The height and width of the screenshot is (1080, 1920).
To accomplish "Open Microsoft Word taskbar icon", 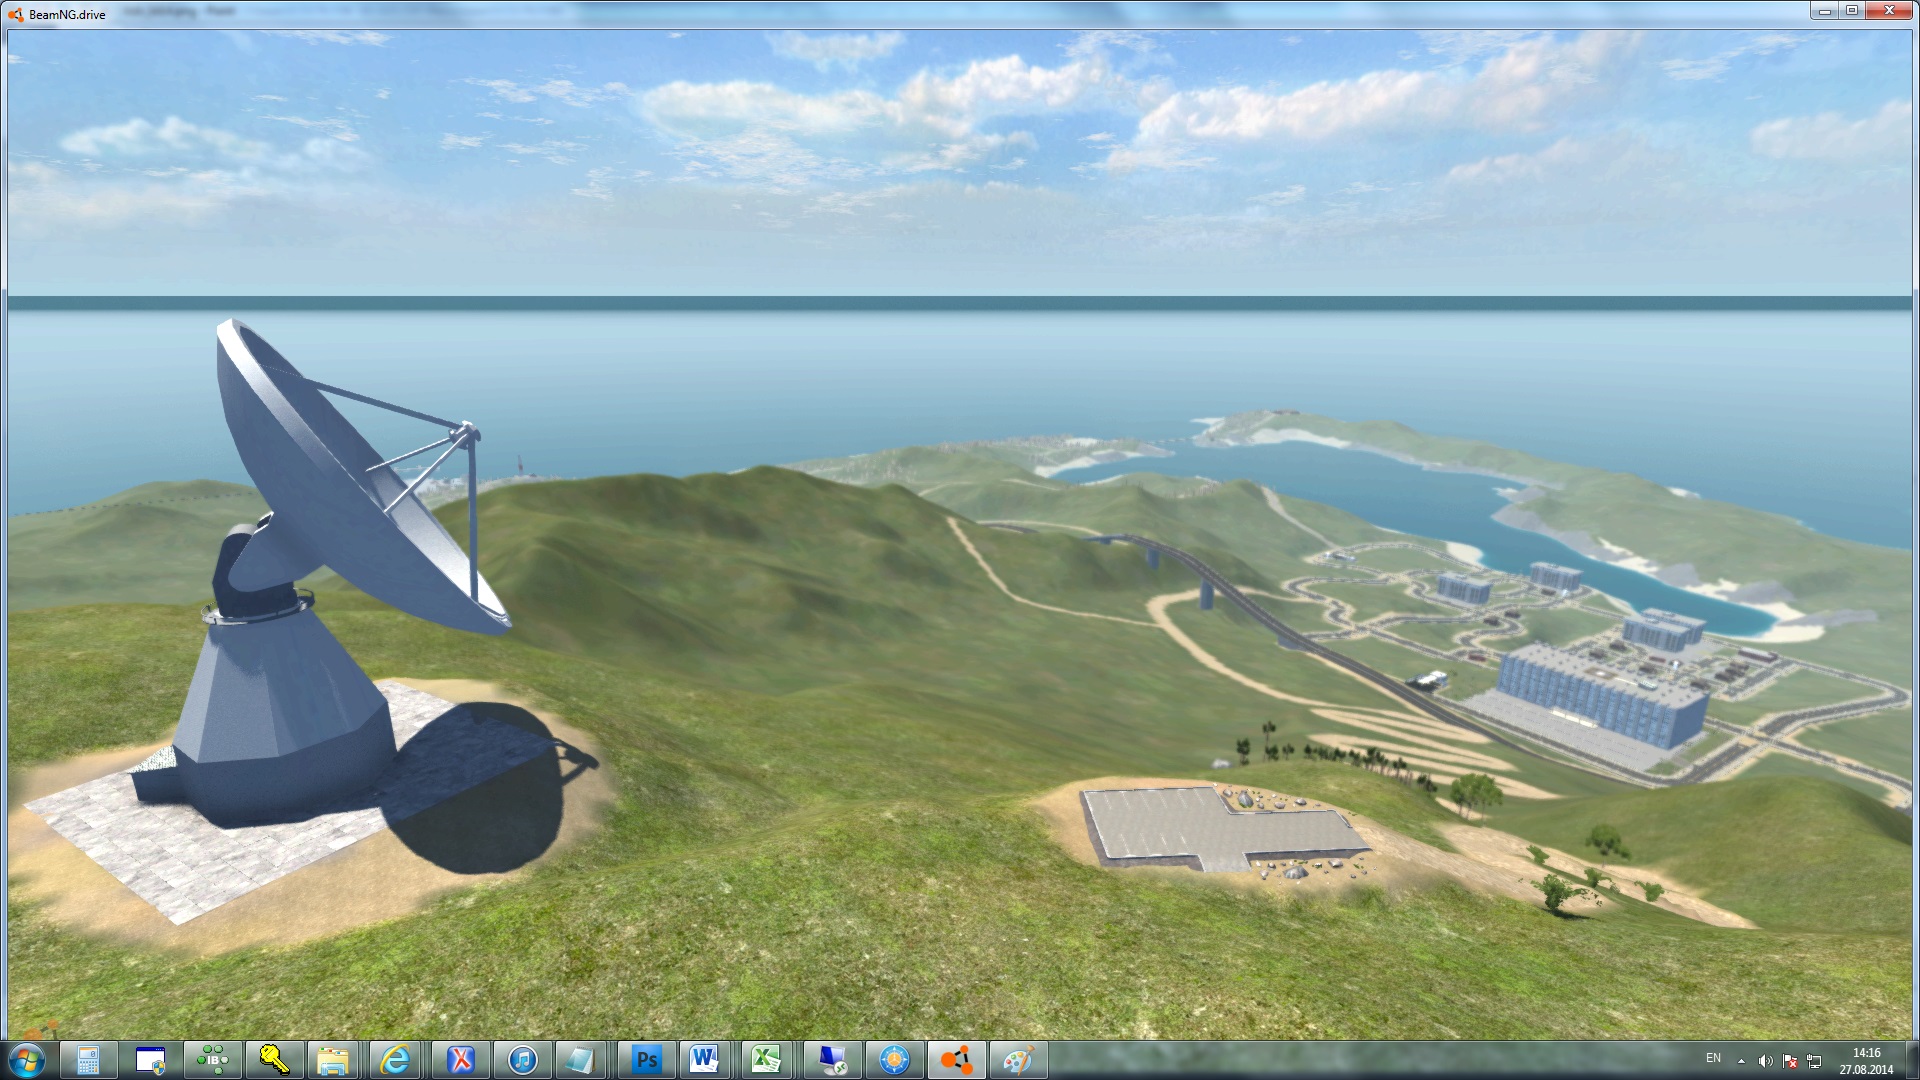I will click(x=705, y=1059).
